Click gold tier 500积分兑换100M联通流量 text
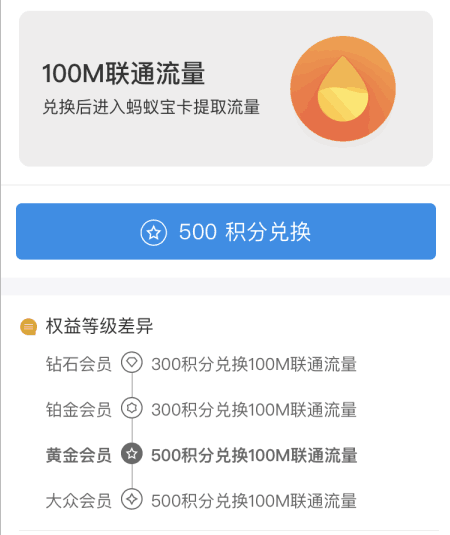The image size is (450, 535). 254,455
